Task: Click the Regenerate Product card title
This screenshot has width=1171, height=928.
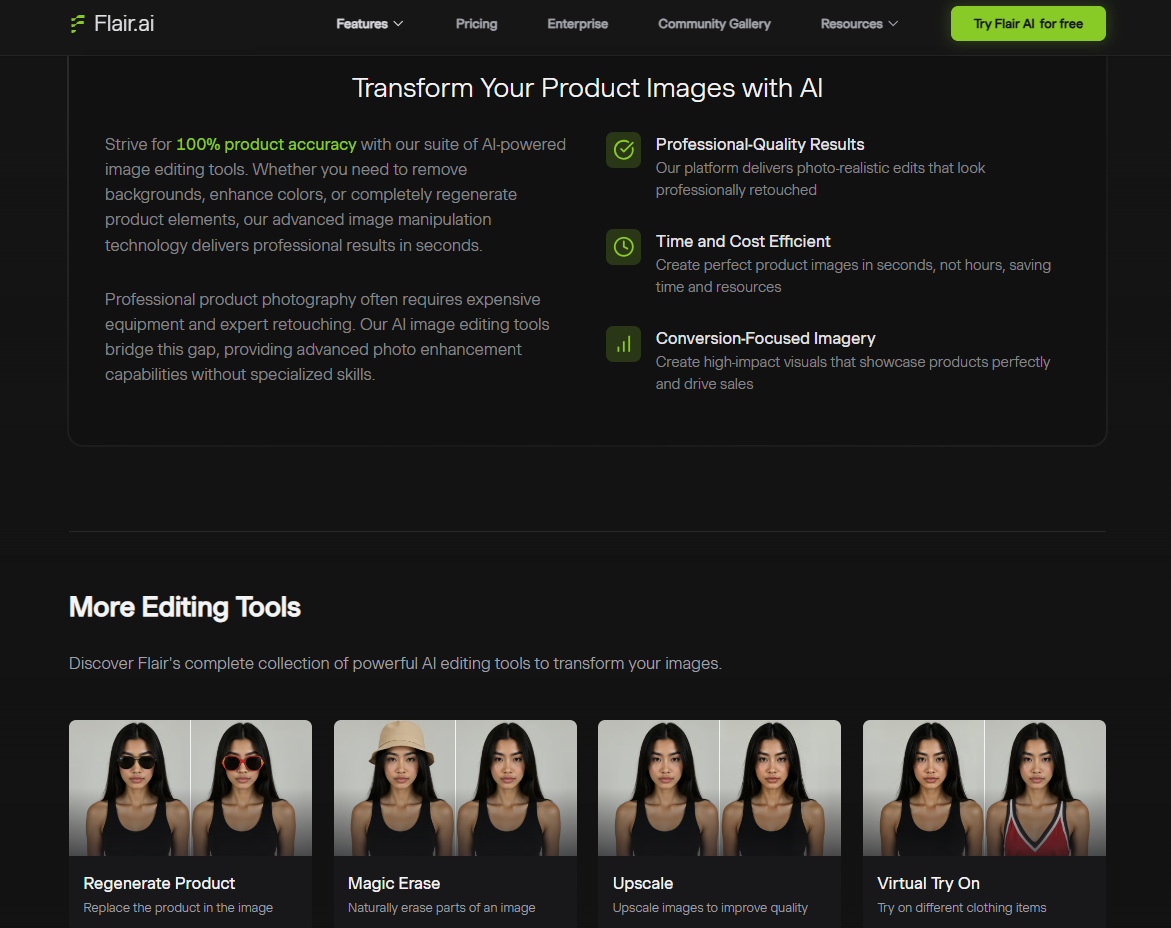Action: click(x=159, y=883)
